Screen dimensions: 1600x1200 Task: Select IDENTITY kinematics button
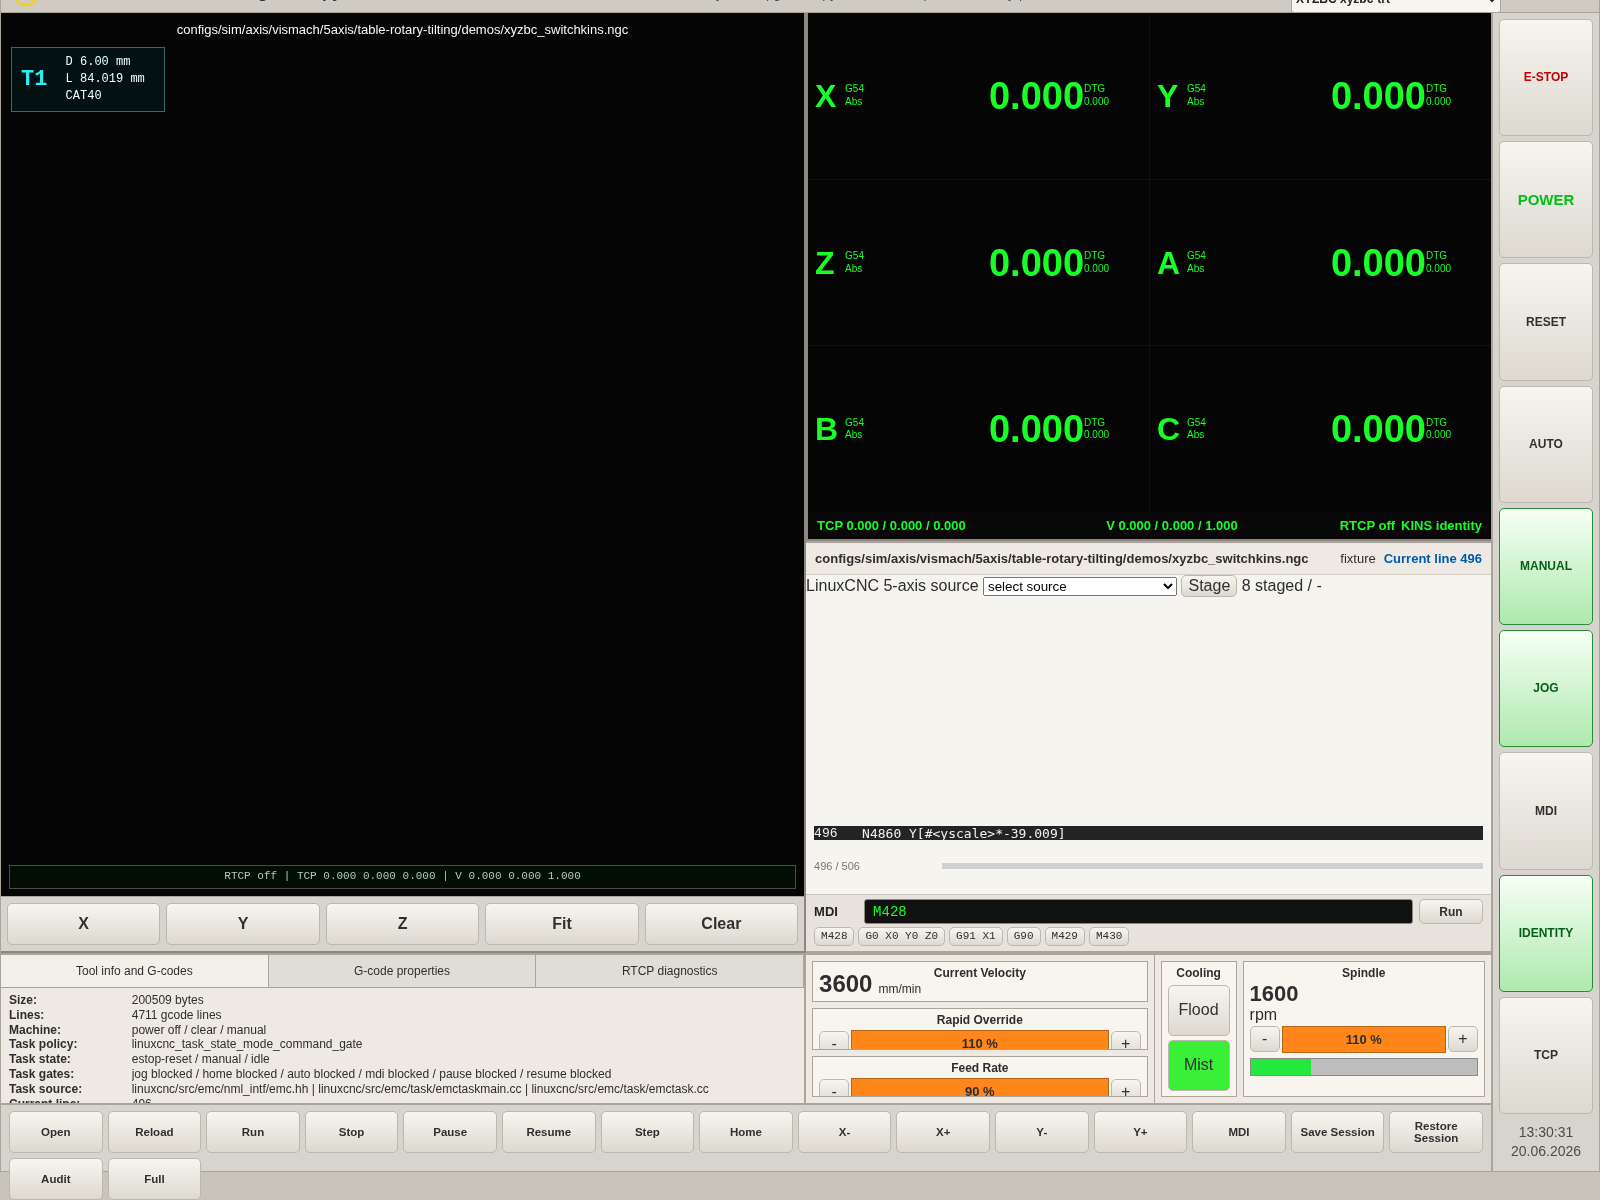coord(1545,933)
